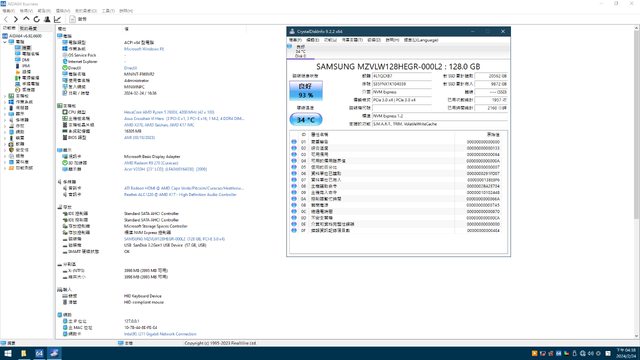The width and height of the screenshot is (640, 360).
Task: Select IPMI in the AIDA64 tree
Action: pyautogui.click(x=26, y=66)
